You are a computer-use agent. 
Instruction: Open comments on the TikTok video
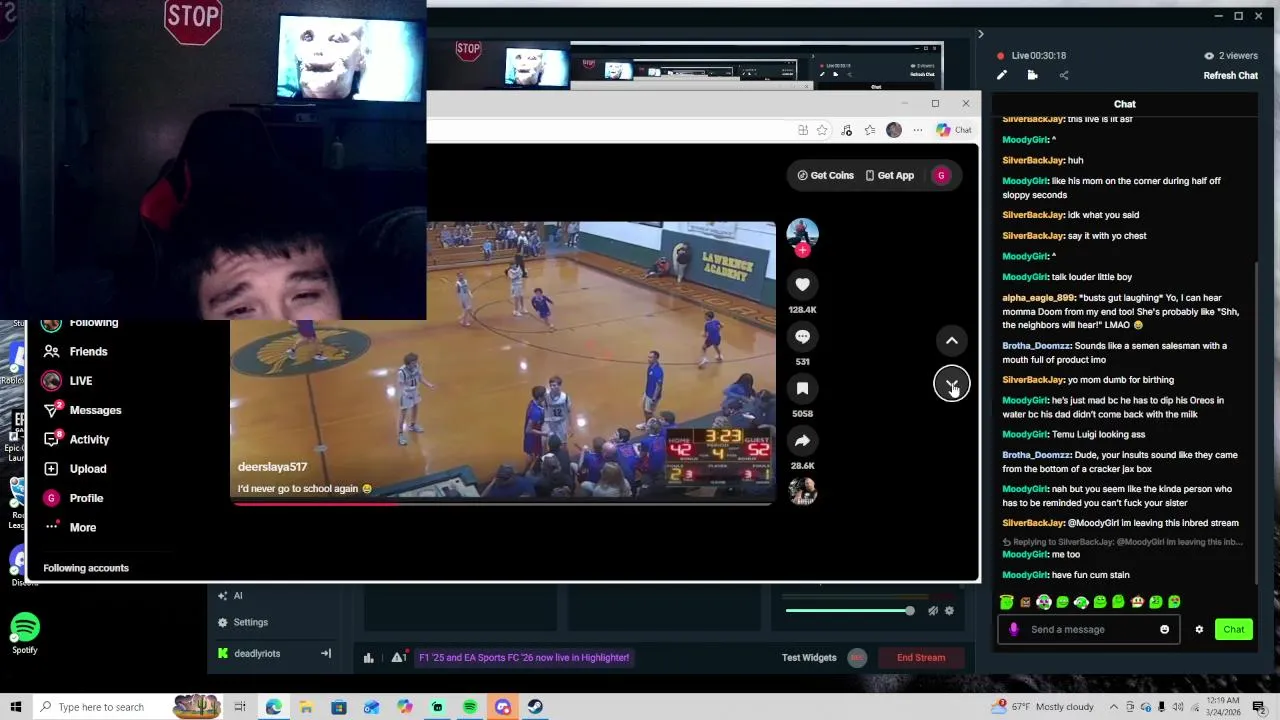click(x=802, y=337)
